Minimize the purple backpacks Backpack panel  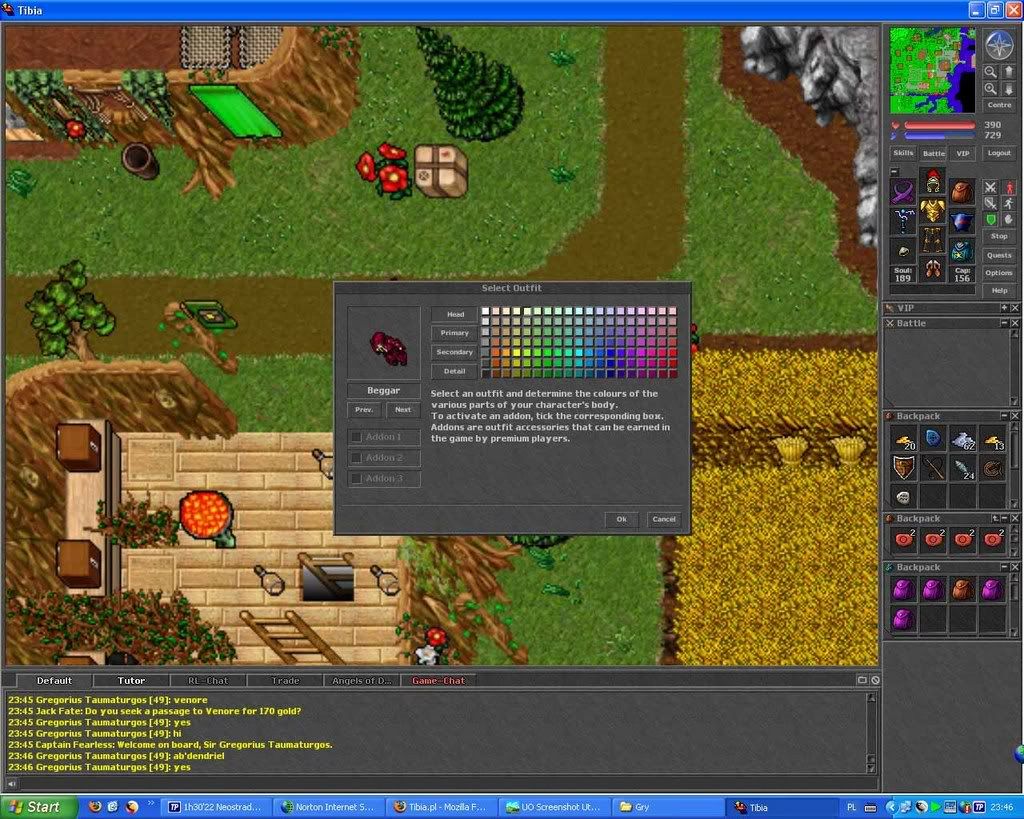point(1004,568)
